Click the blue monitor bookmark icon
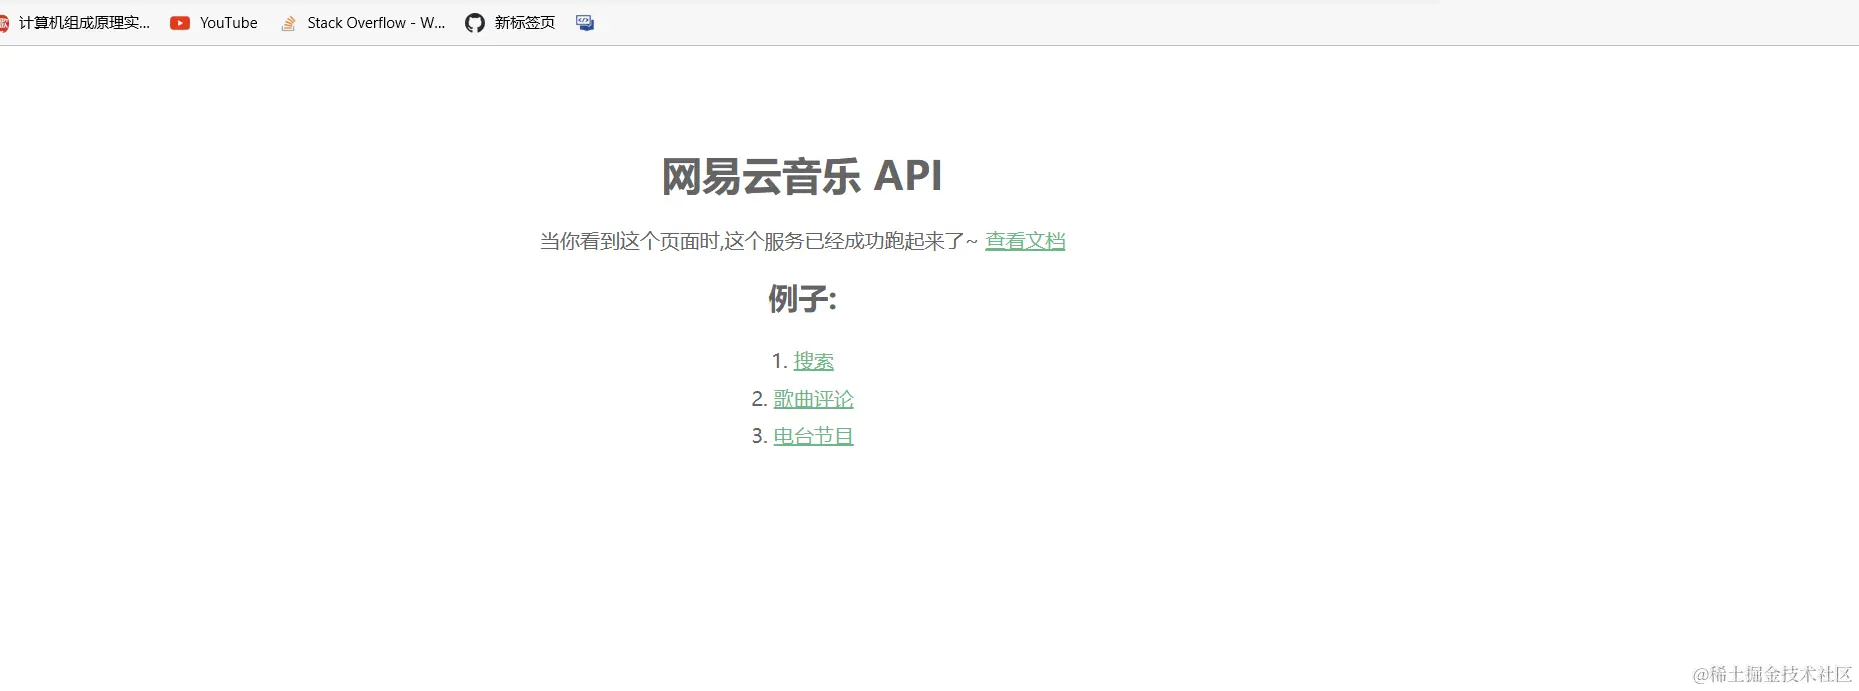1859x691 pixels. coord(585,23)
